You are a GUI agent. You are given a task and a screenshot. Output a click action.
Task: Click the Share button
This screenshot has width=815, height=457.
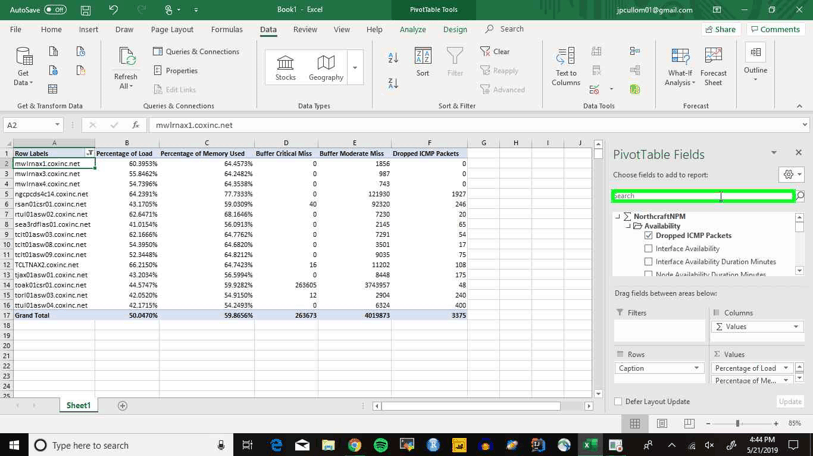click(x=720, y=30)
